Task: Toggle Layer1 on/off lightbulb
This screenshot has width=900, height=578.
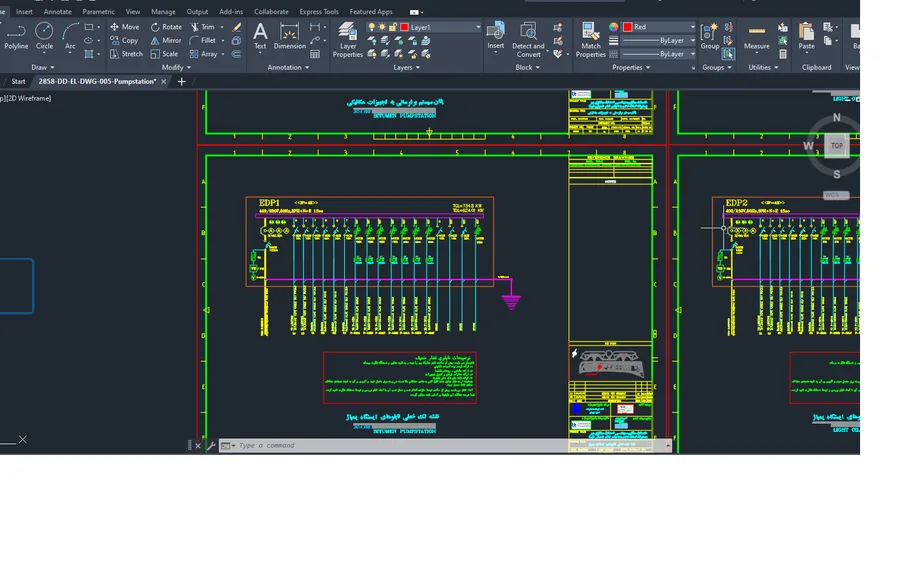Action: coord(371,27)
